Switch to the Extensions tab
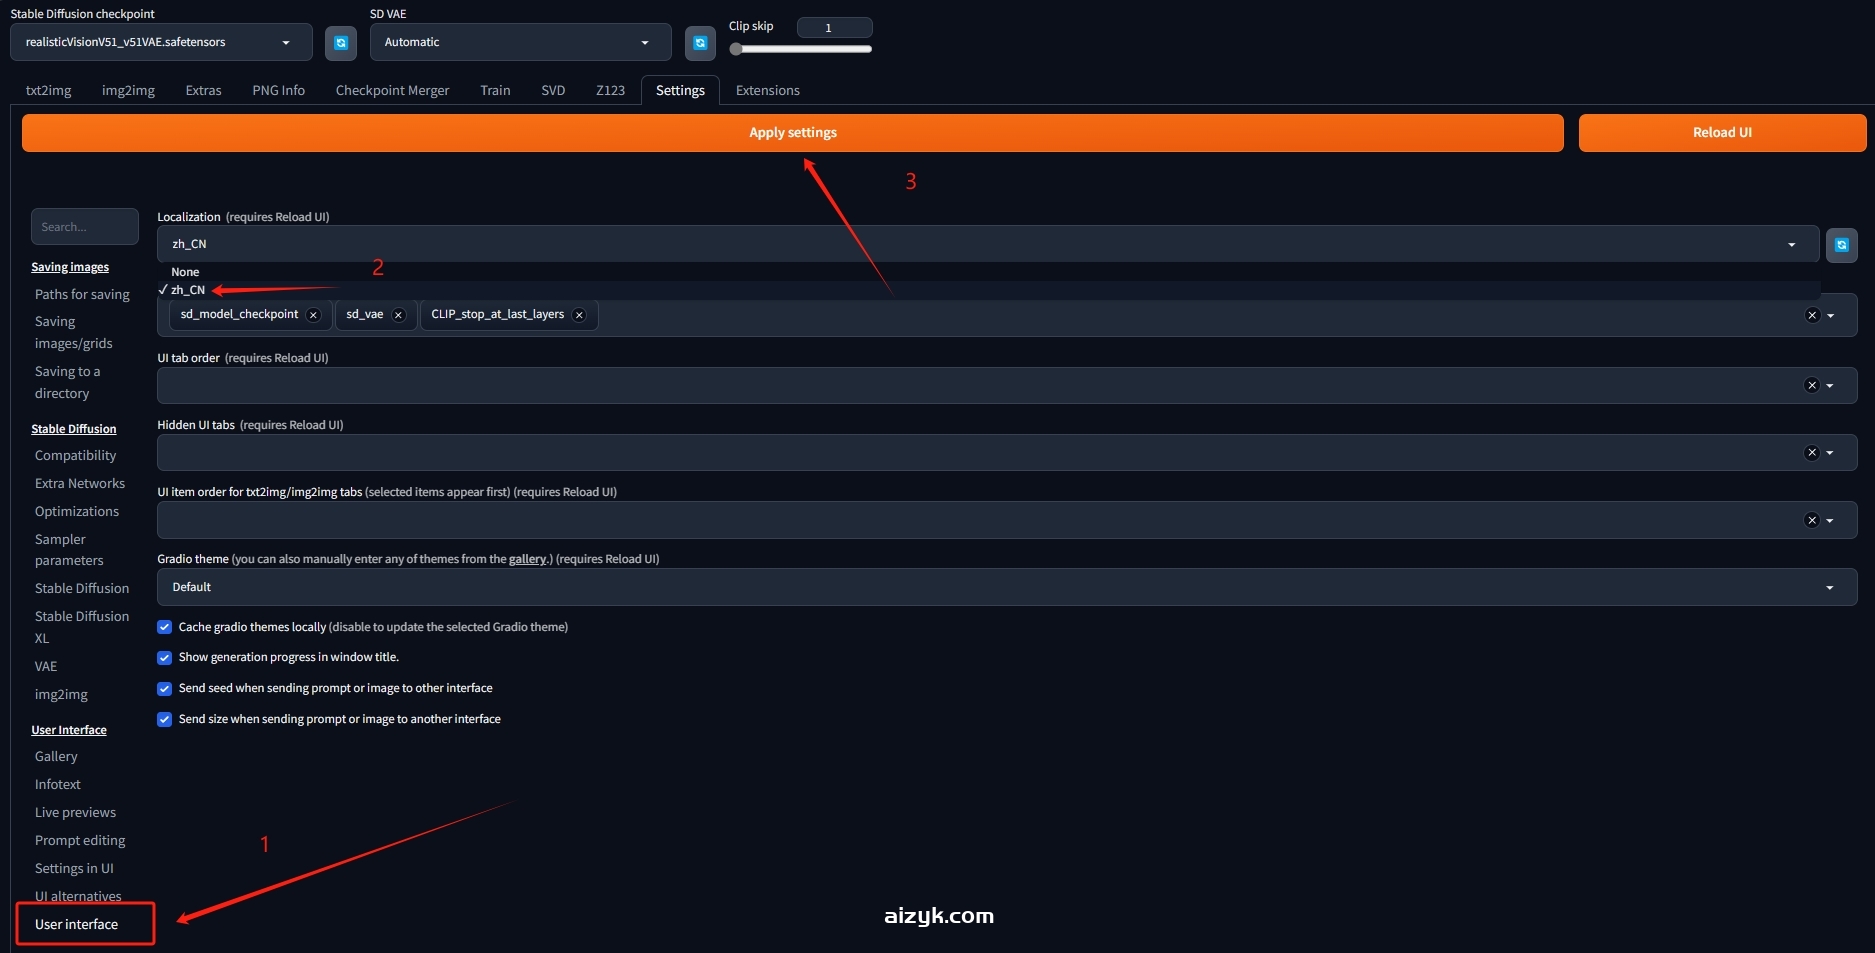 click(767, 90)
